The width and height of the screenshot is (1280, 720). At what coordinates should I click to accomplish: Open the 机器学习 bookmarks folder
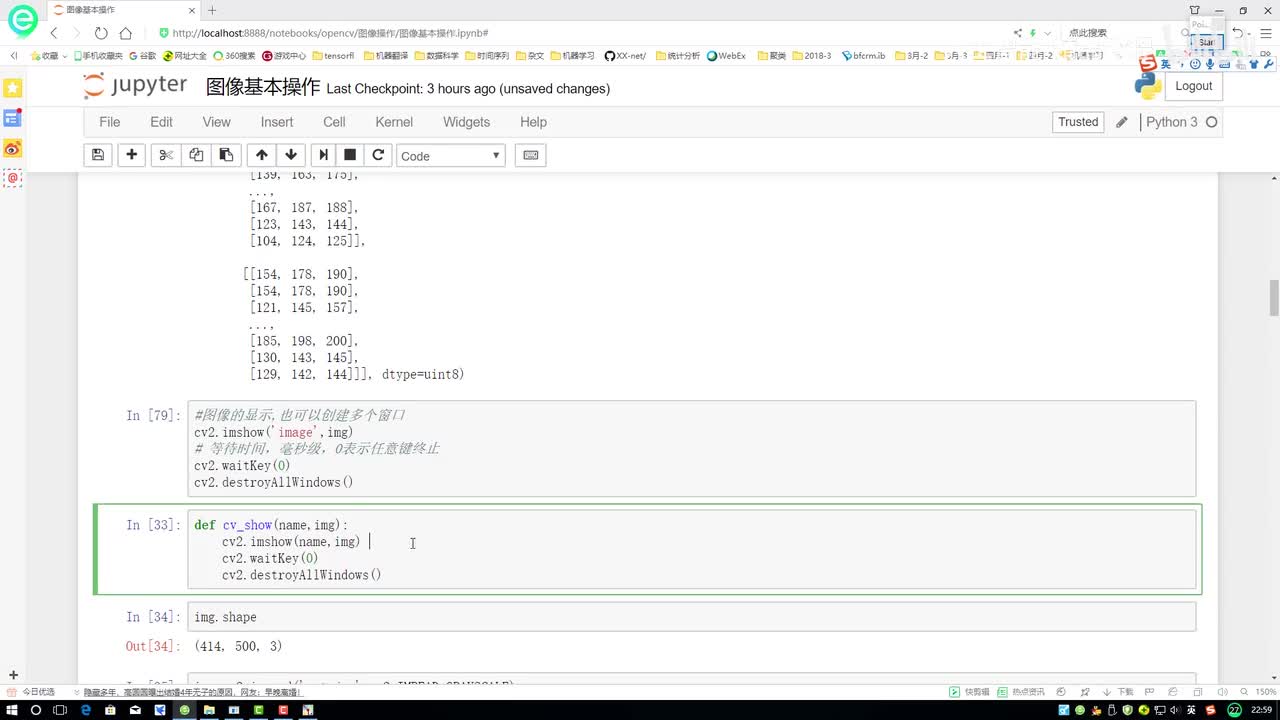tap(573, 56)
